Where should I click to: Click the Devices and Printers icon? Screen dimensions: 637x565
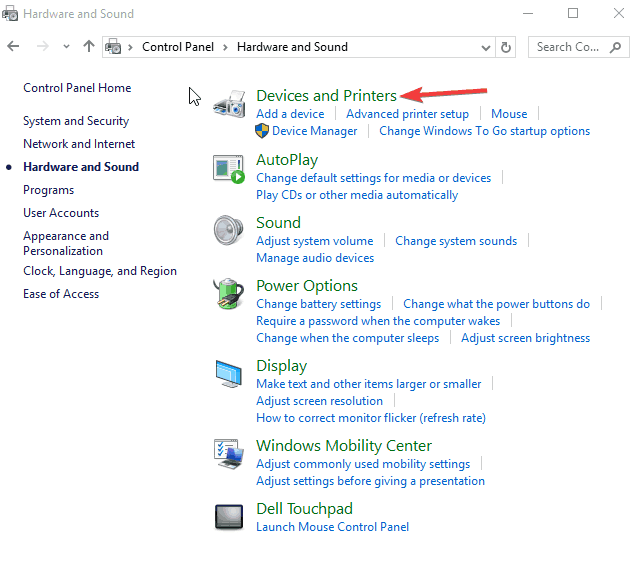pos(230,105)
